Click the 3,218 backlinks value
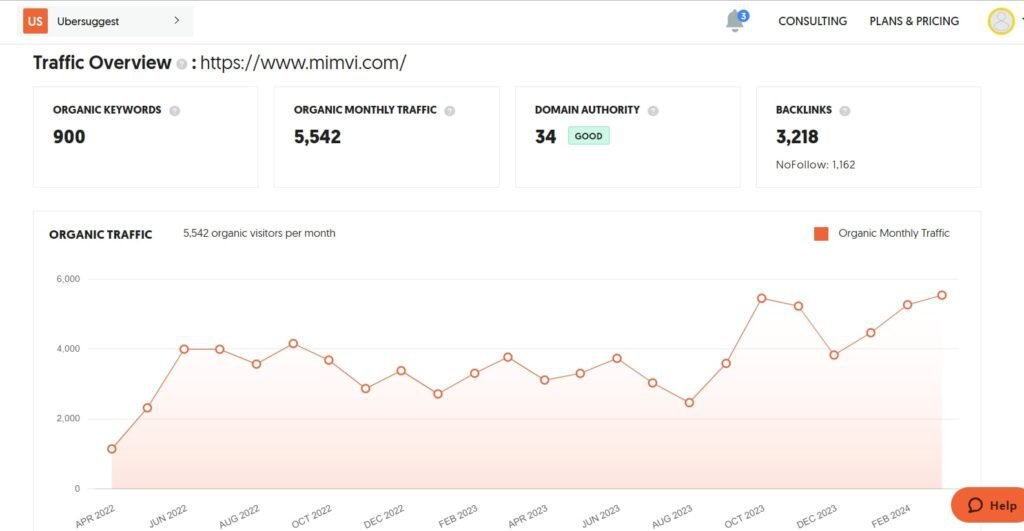The width and height of the screenshot is (1024, 531). tap(797, 137)
